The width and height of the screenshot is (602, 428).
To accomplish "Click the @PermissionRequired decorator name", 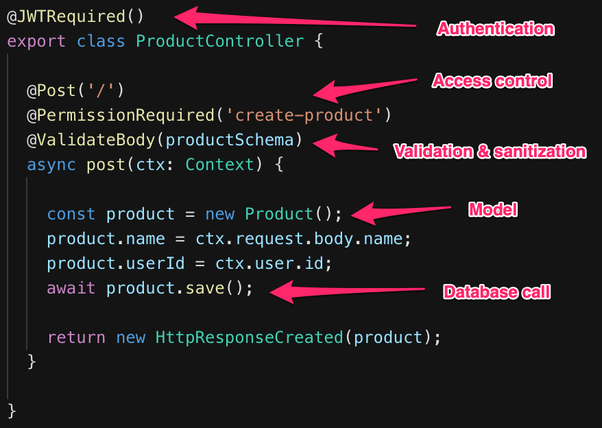I will coord(120,115).
